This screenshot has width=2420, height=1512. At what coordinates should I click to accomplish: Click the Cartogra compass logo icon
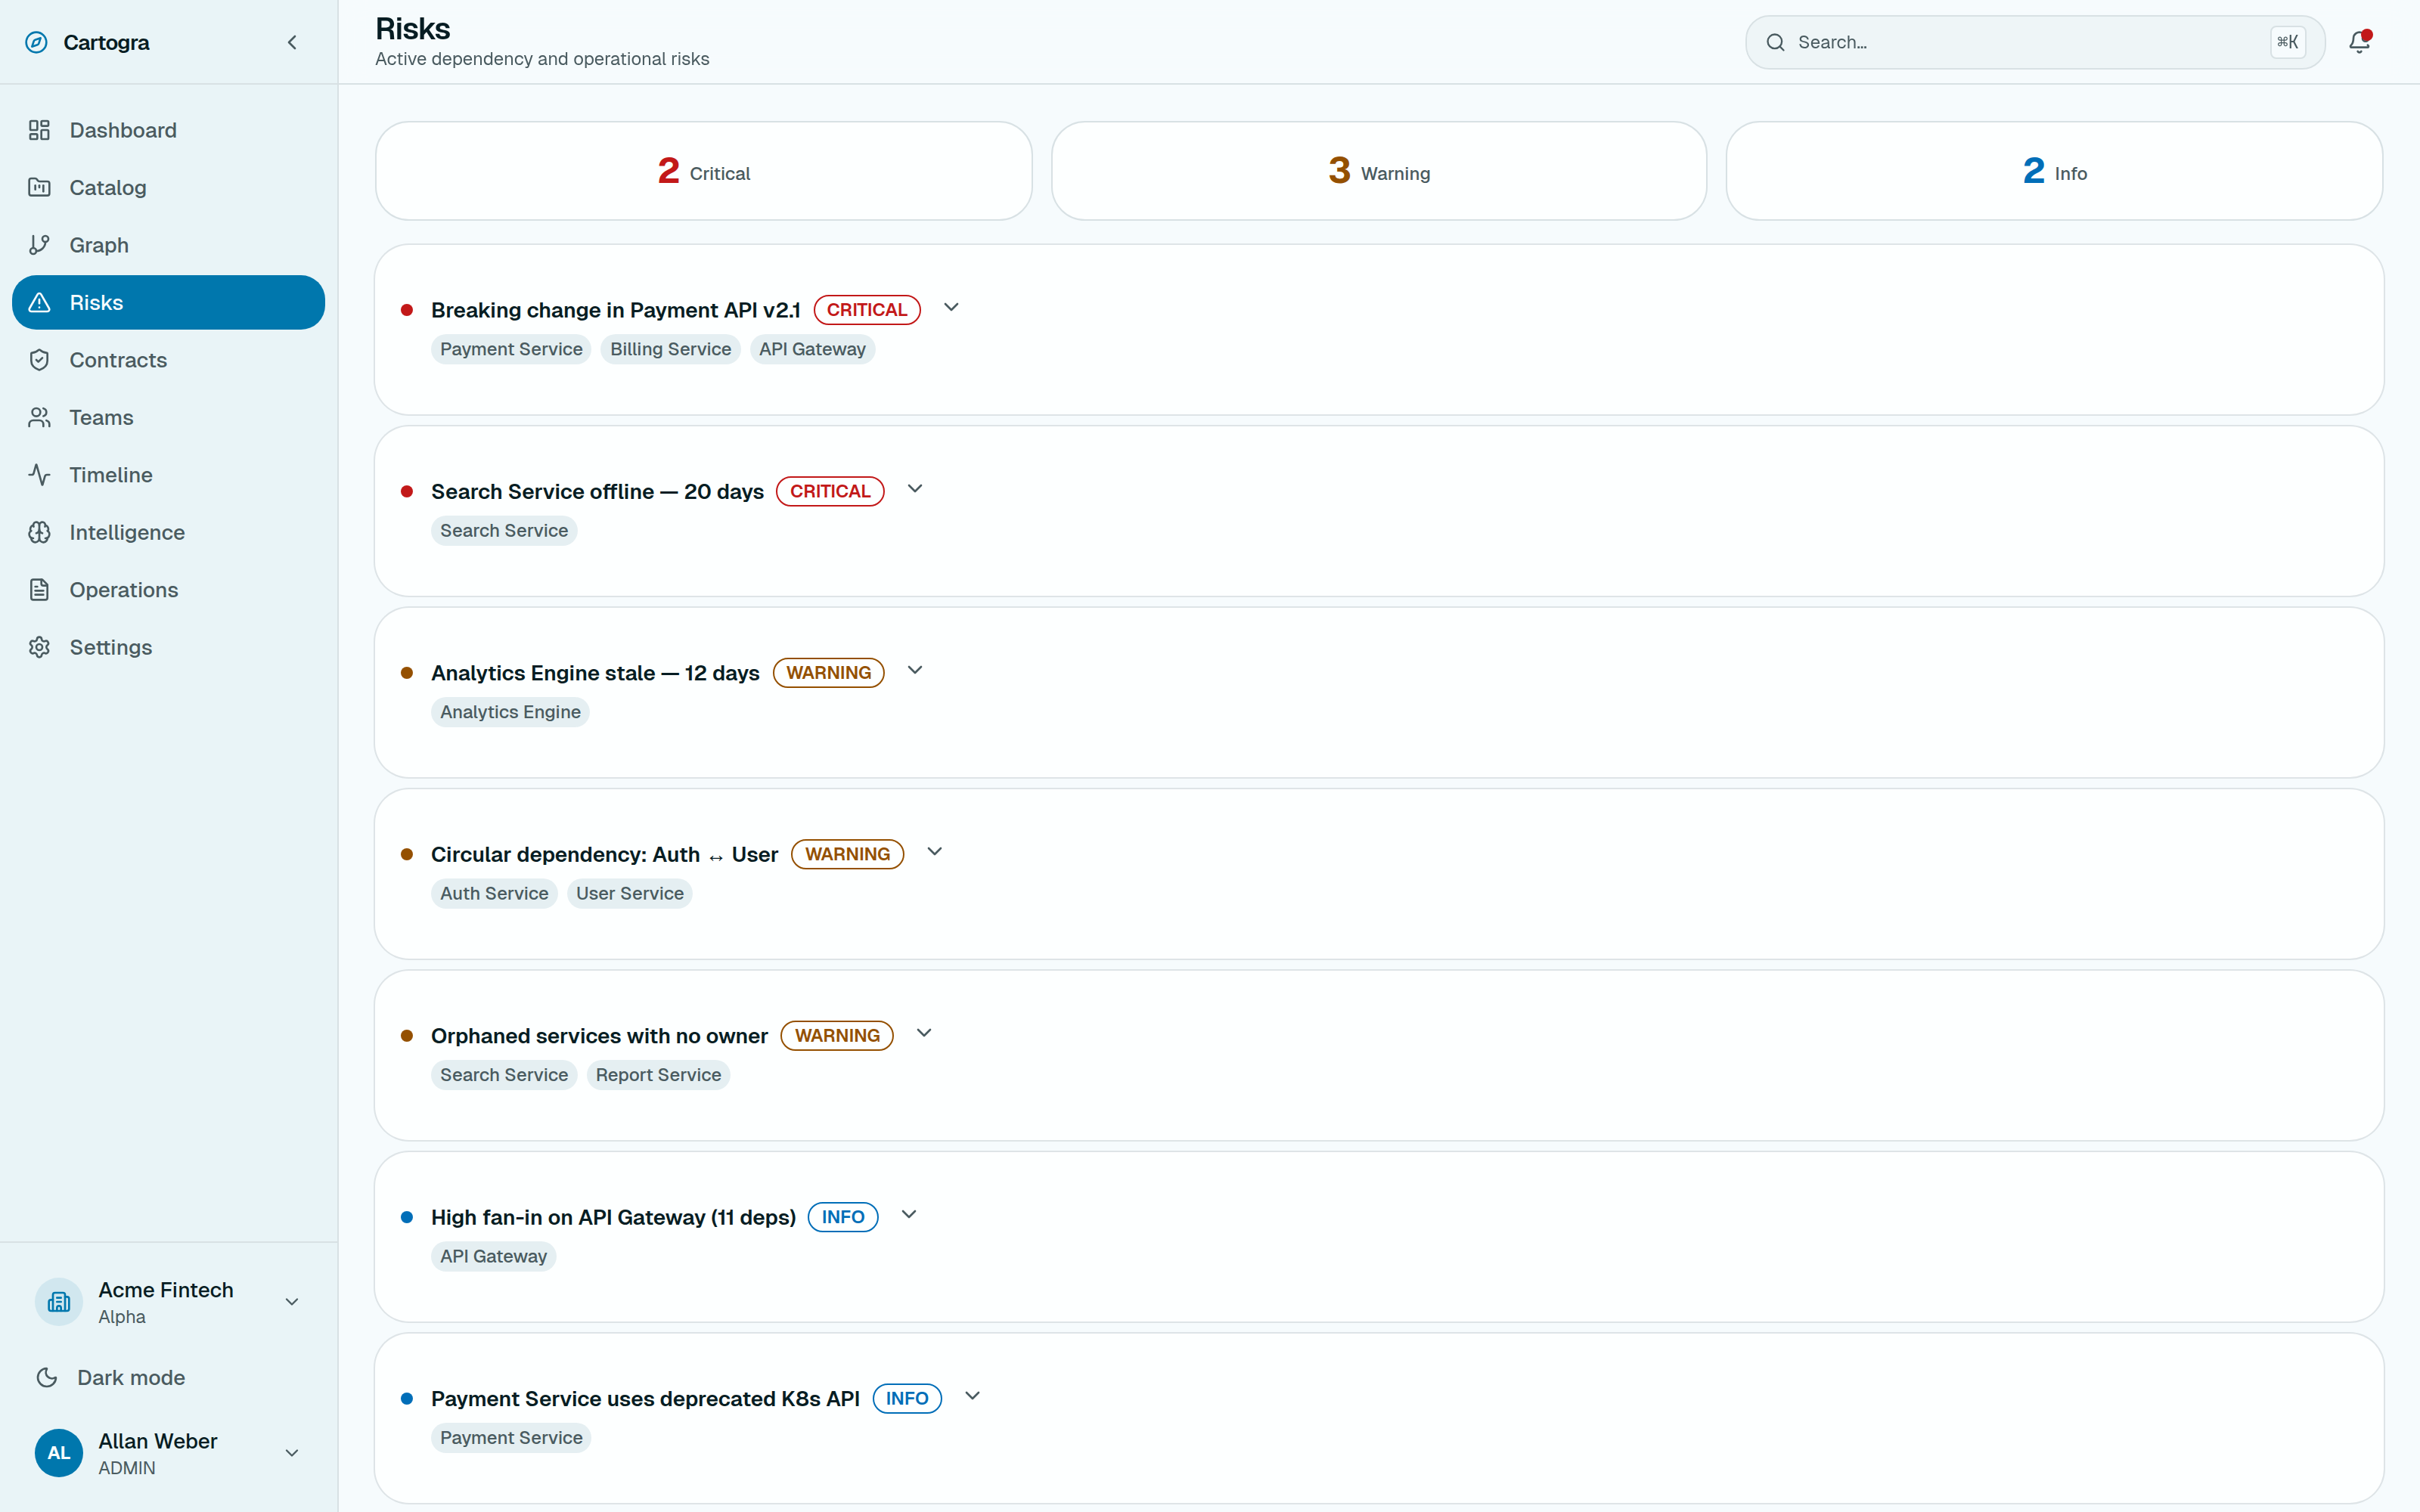(37, 42)
